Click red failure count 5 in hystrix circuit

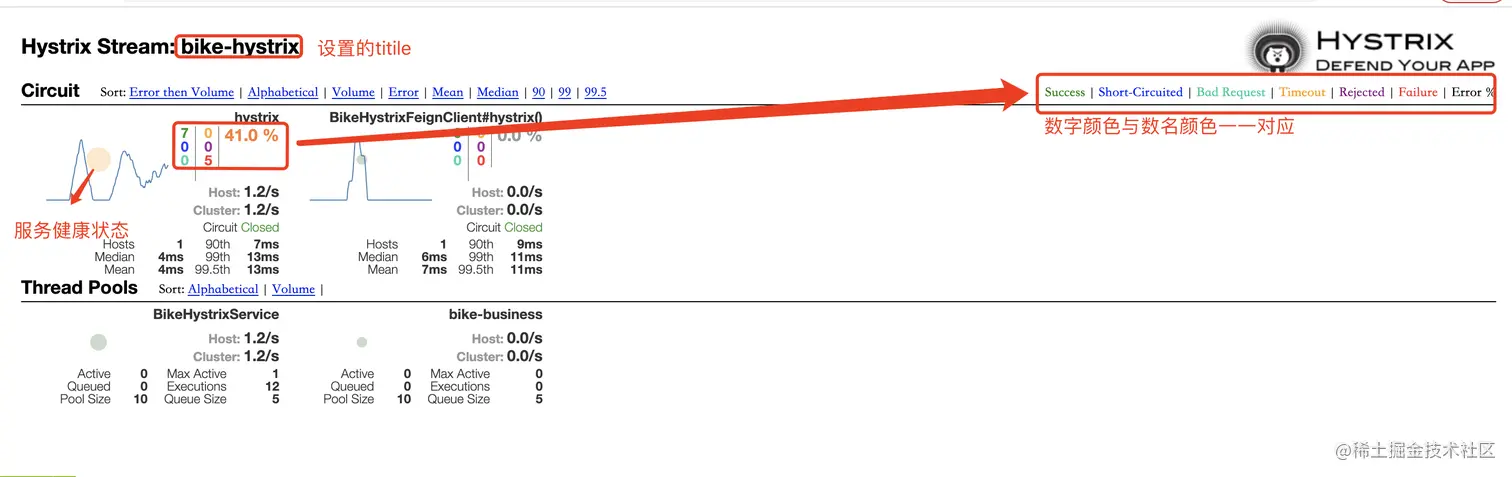pos(208,160)
